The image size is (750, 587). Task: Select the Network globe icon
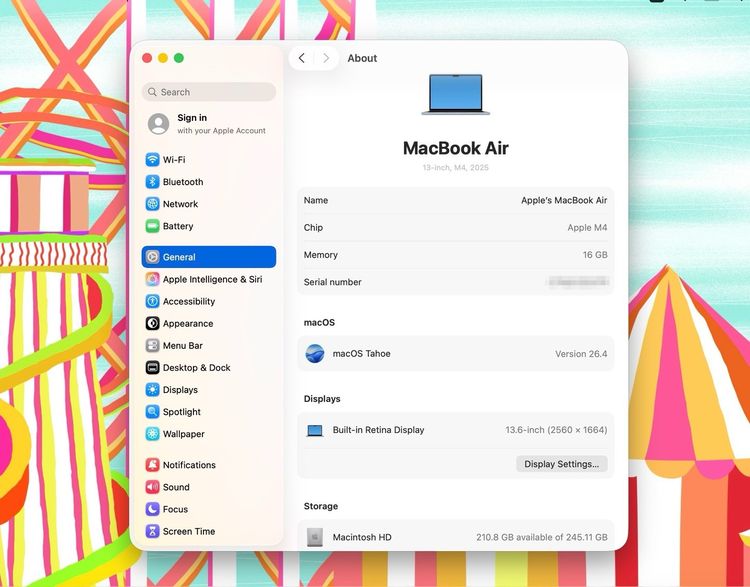tap(153, 204)
